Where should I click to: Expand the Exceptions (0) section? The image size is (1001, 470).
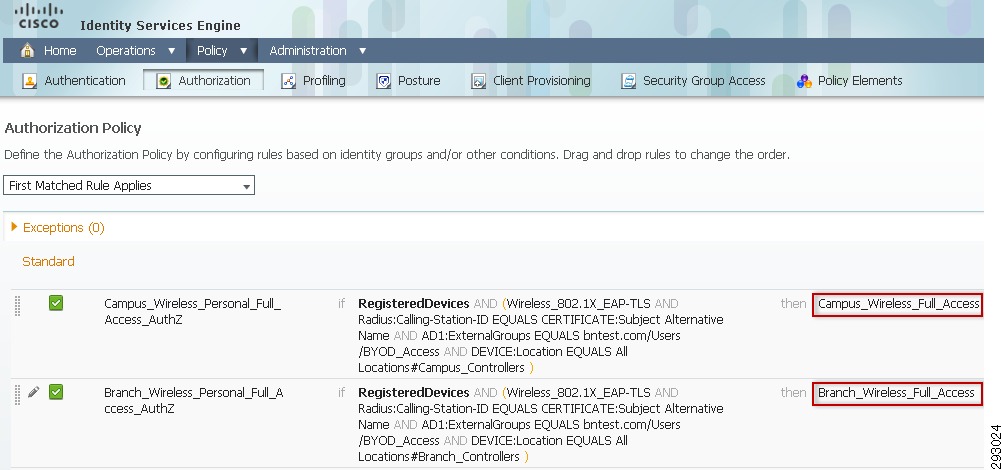click(14, 227)
